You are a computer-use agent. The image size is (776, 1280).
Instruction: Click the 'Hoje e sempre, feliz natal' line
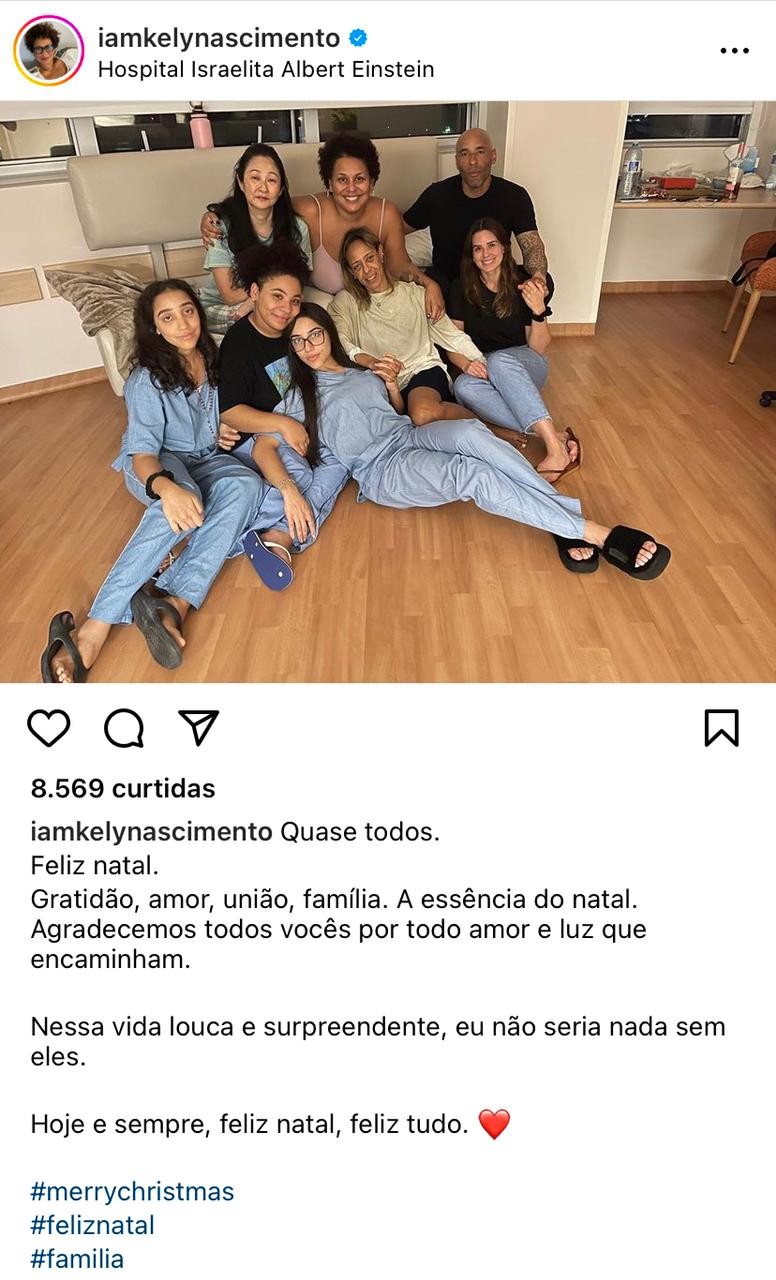[249, 1125]
